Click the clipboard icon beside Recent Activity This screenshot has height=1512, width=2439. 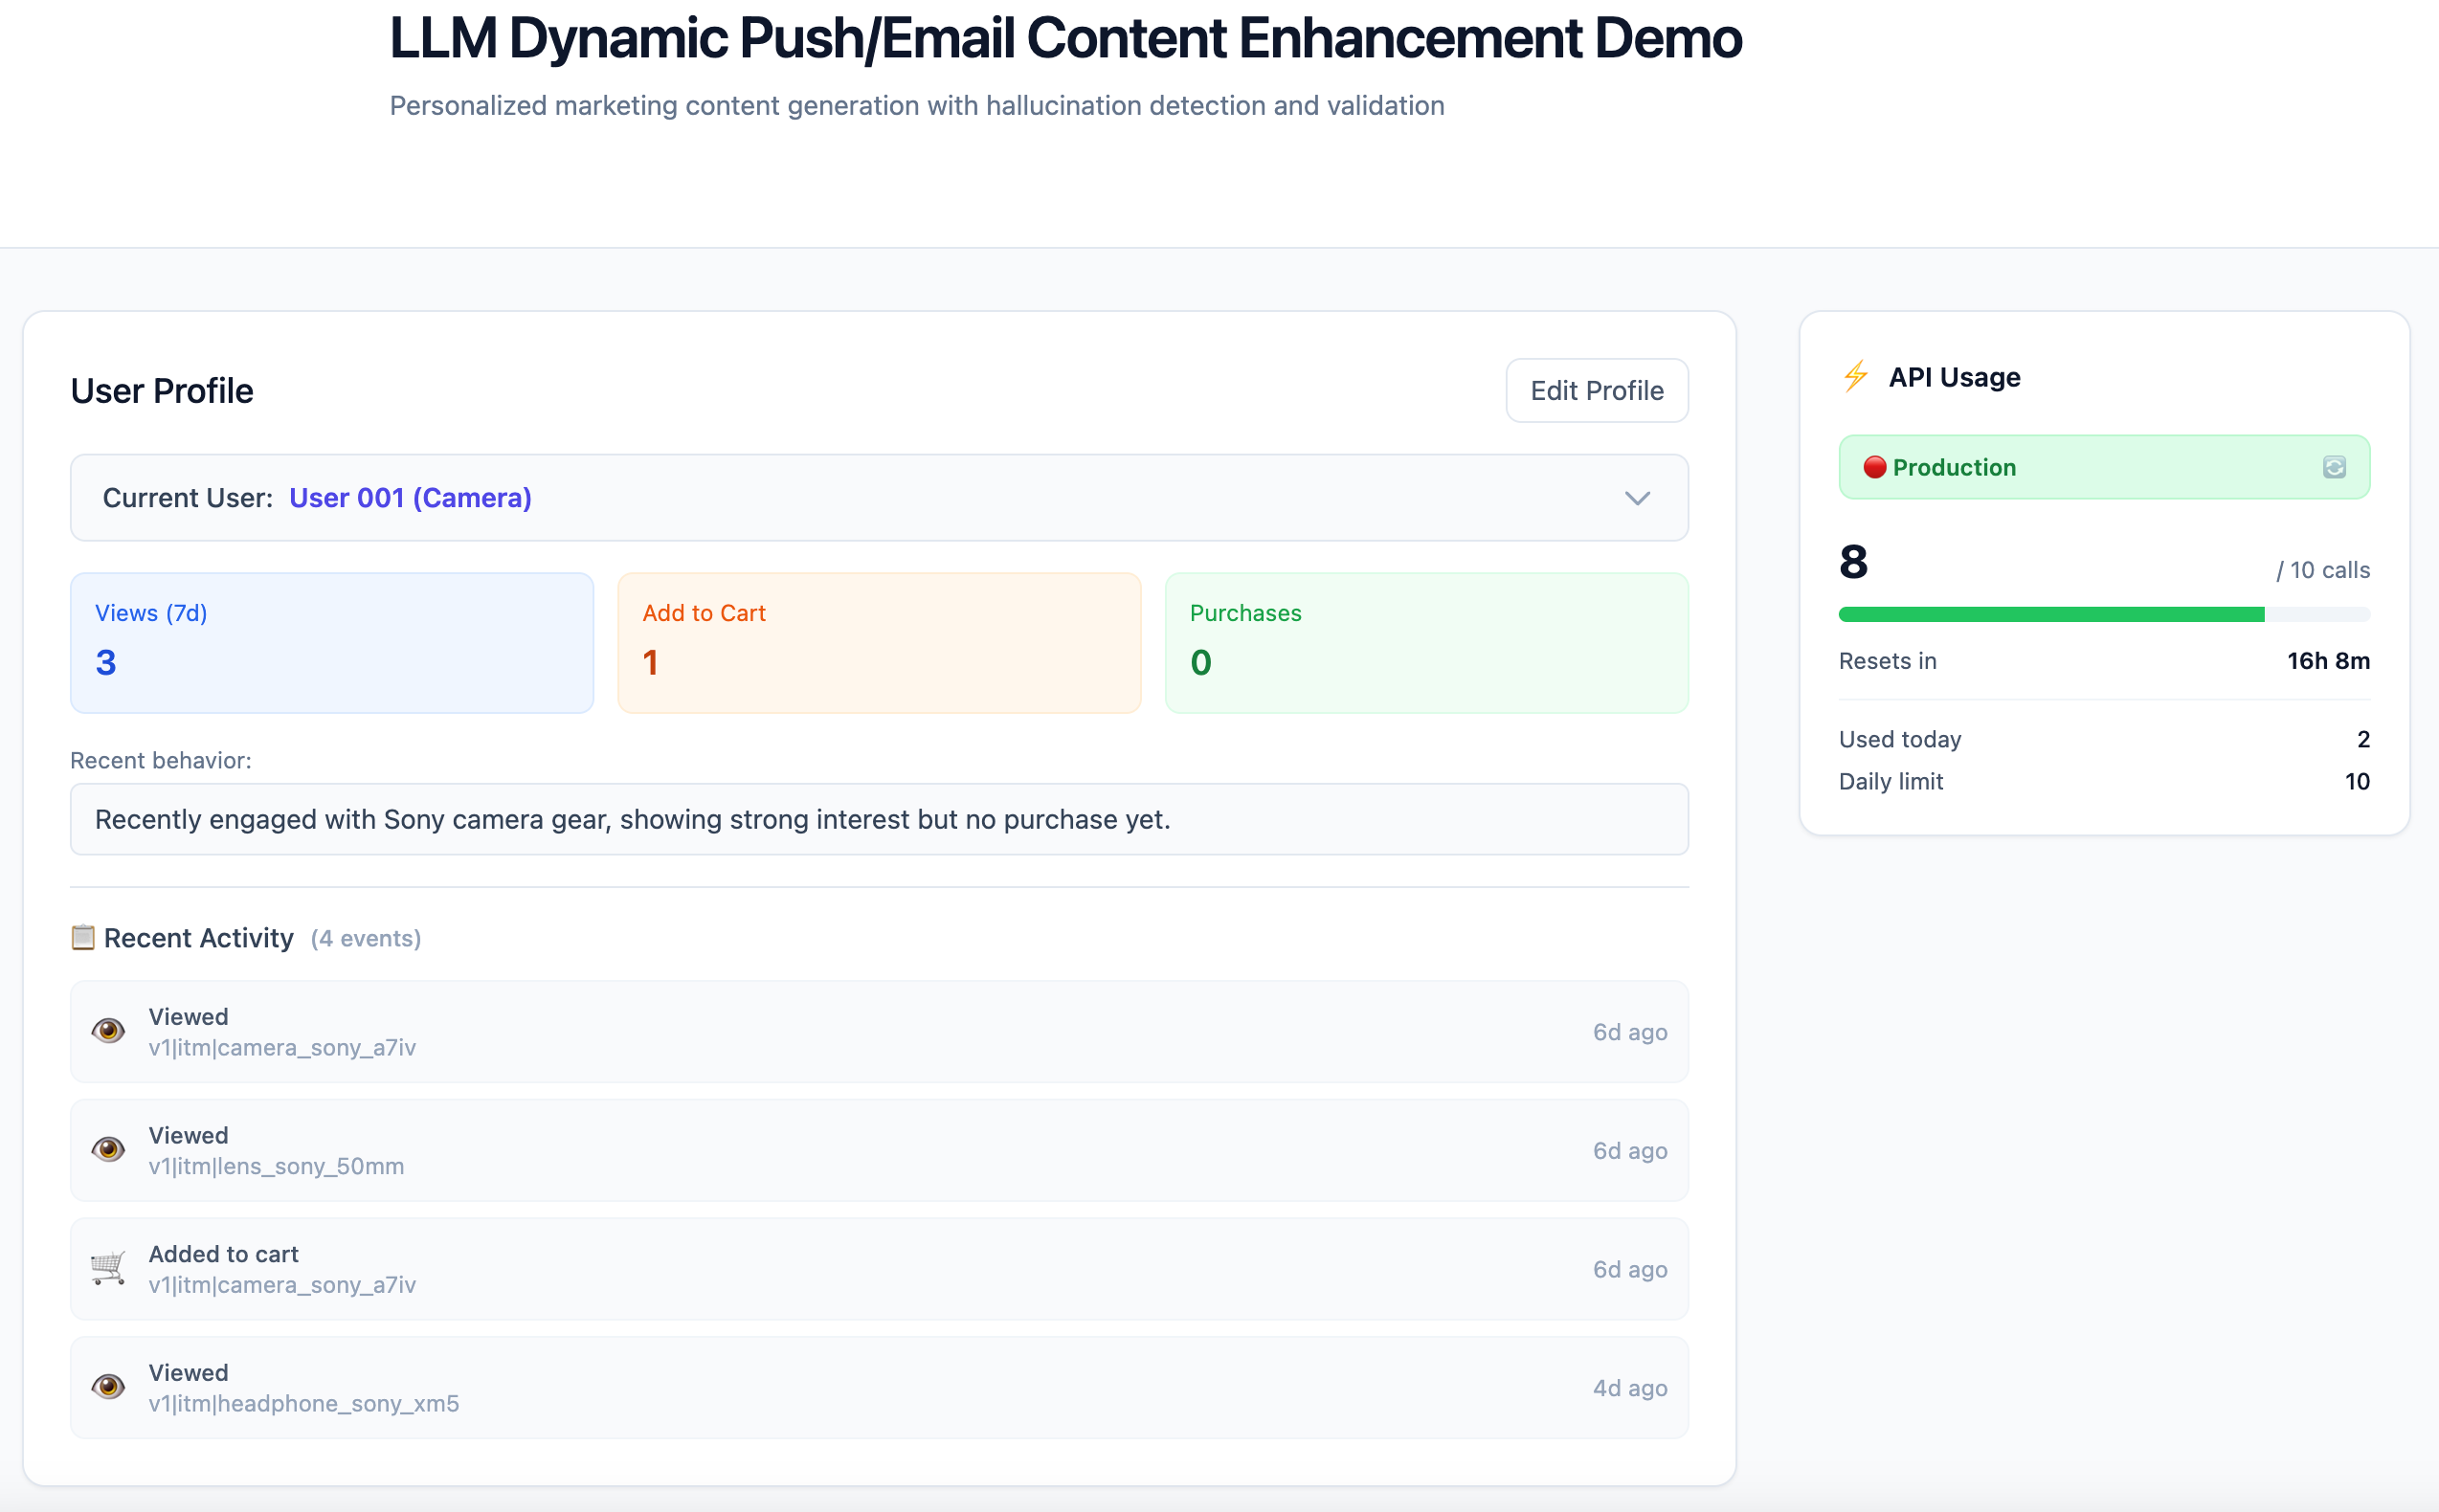(x=83, y=937)
